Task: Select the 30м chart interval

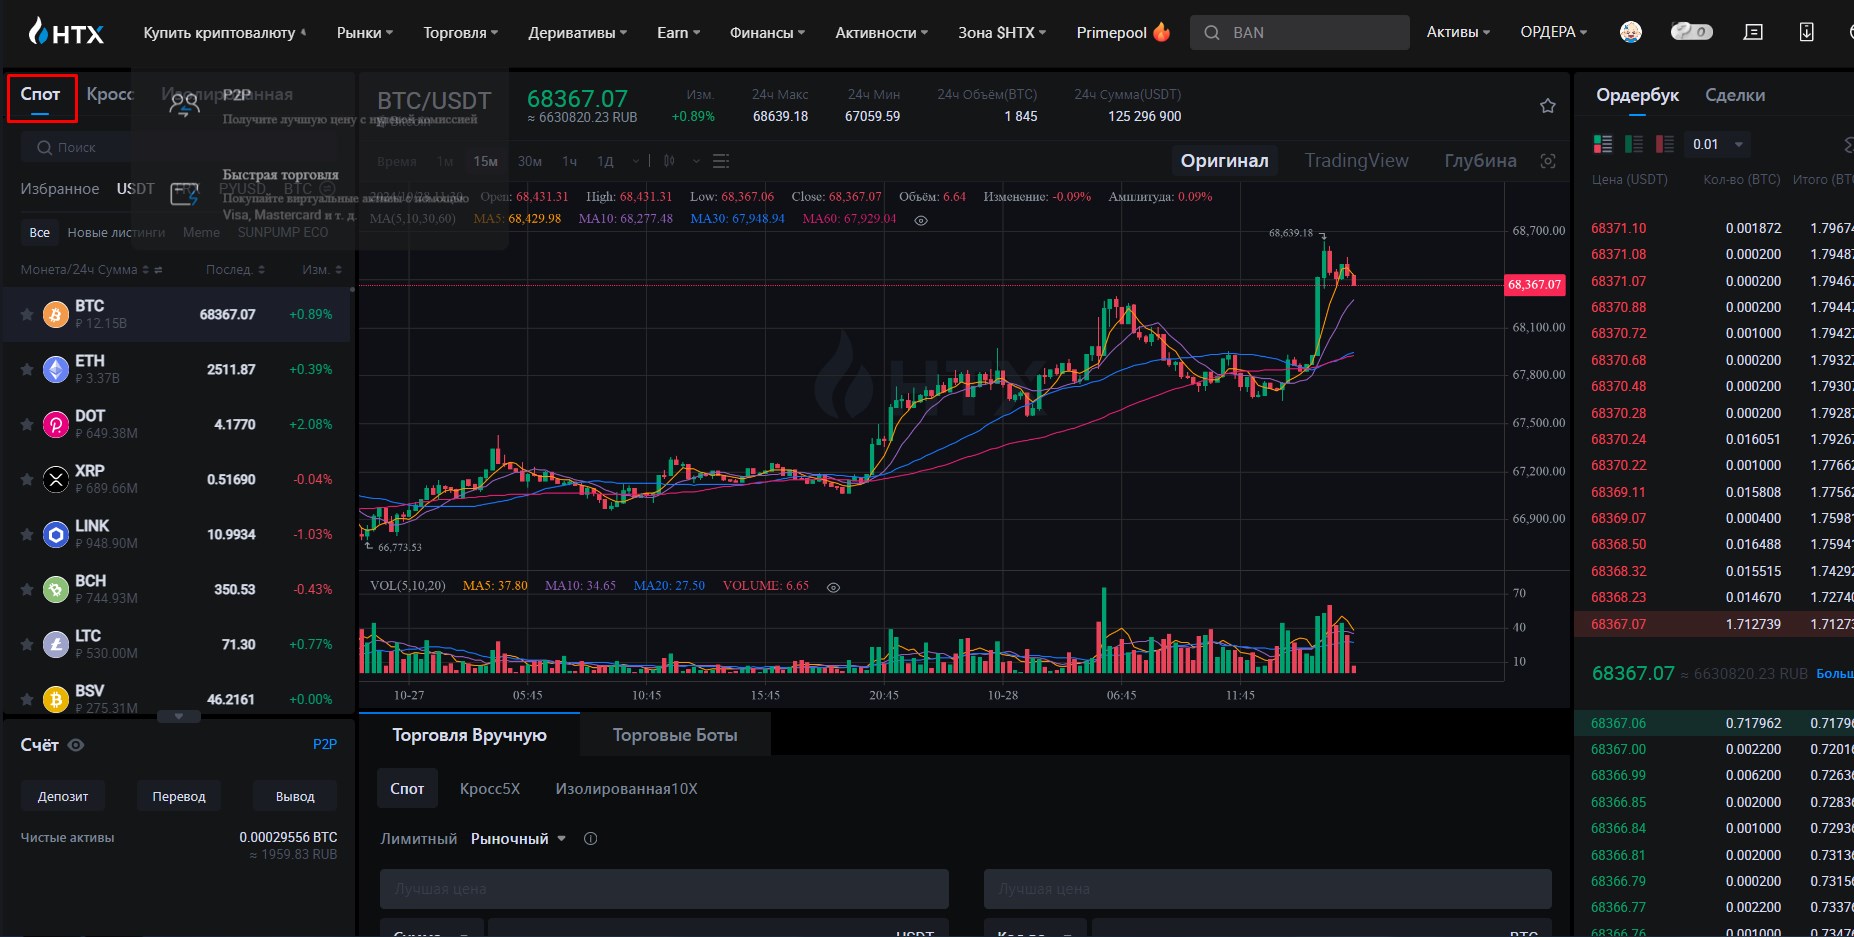Action: [x=529, y=161]
